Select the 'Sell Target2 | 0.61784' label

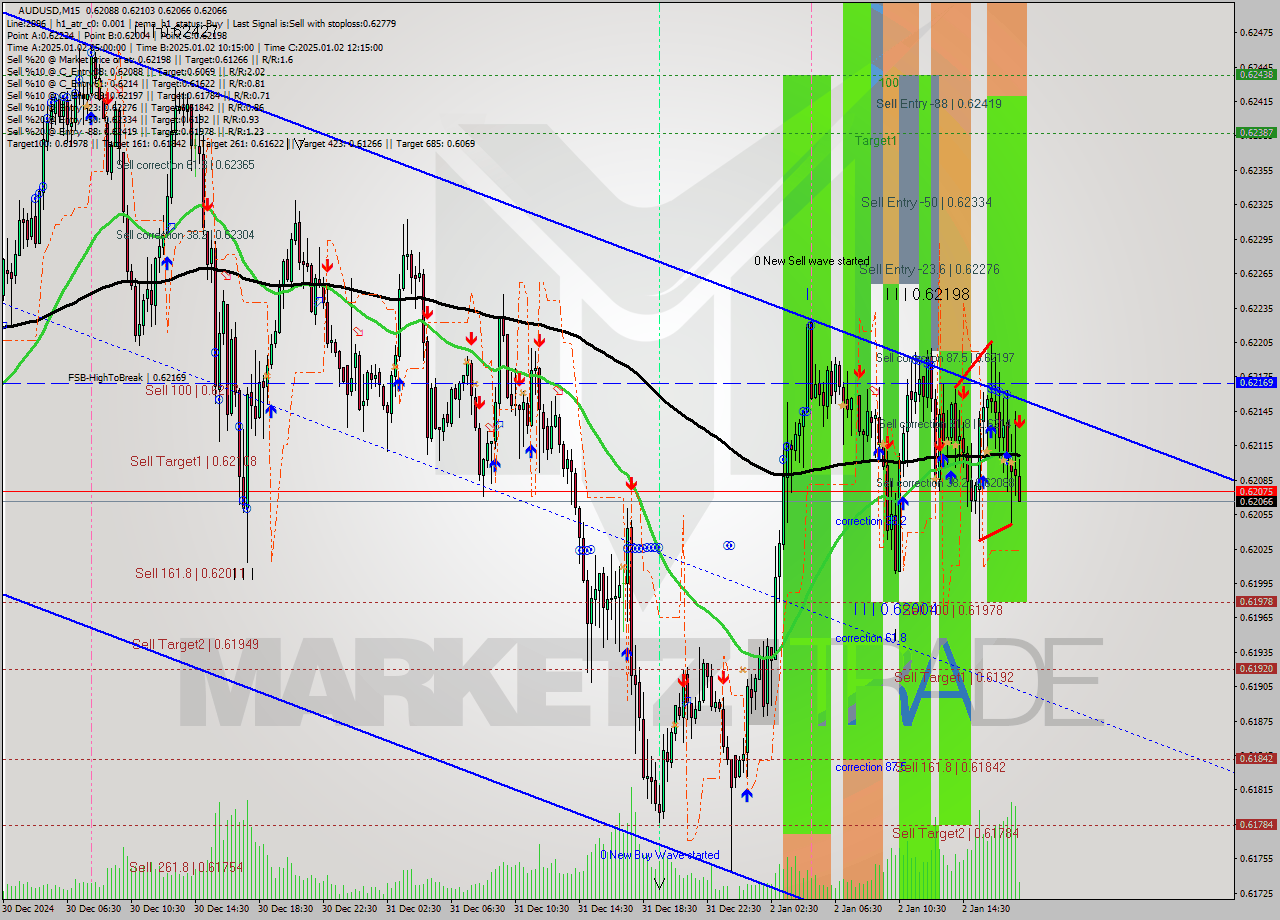[x=957, y=833]
